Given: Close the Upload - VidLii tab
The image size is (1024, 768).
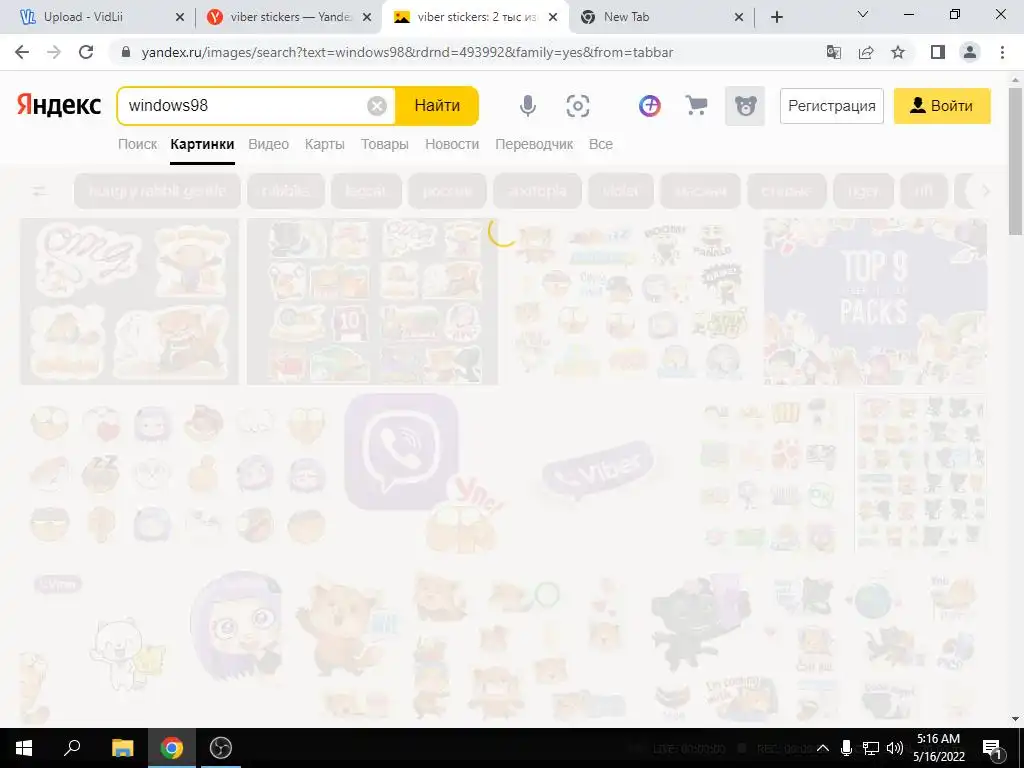Looking at the screenshot, I should coord(180,18).
